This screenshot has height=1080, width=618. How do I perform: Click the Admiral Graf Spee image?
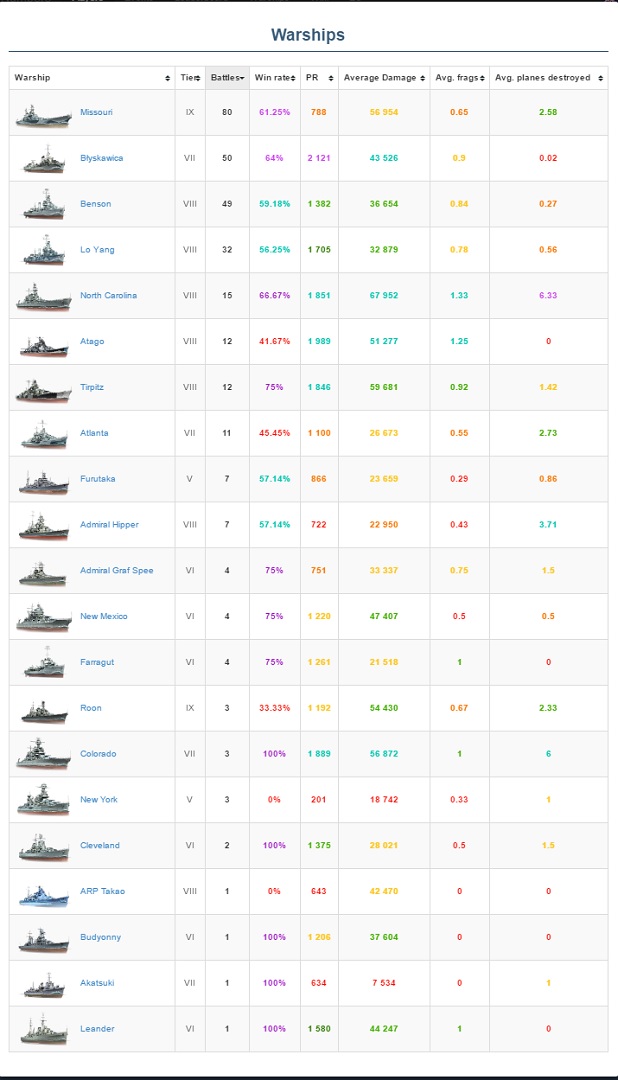pyautogui.click(x=44, y=573)
